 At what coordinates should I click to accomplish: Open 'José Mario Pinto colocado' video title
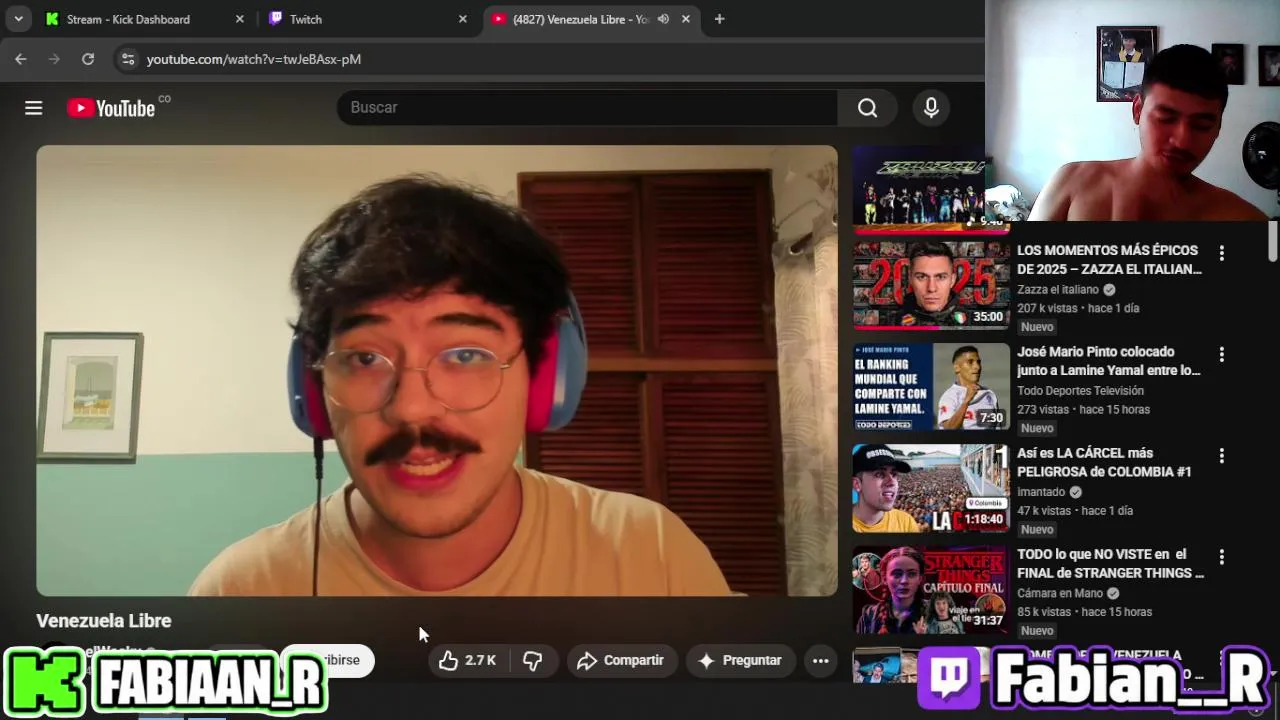(1109, 361)
